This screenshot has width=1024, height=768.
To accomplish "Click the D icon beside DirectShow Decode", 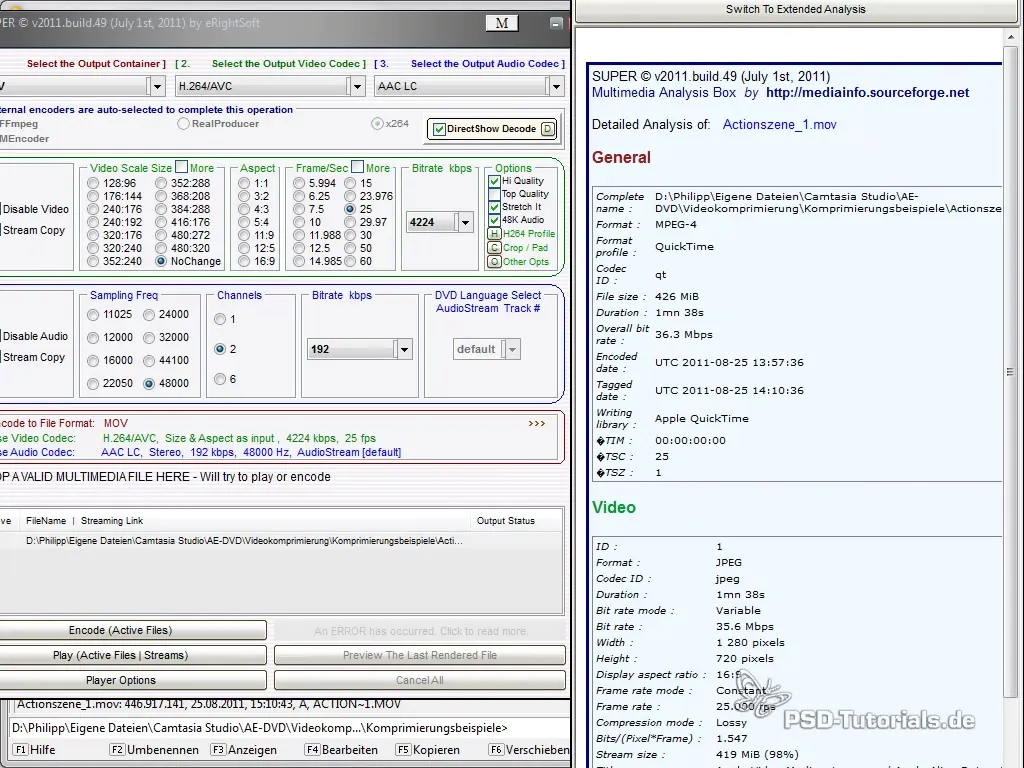I will pyautogui.click(x=548, y=129).
